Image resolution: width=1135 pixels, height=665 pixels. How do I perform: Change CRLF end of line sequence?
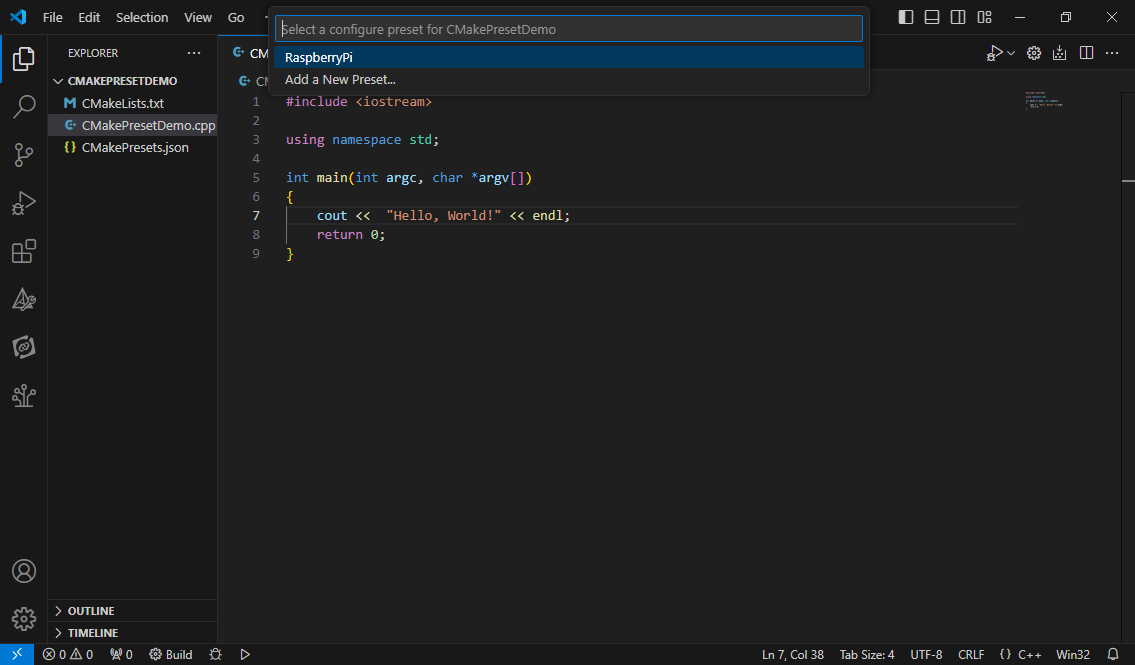(971, 654)
